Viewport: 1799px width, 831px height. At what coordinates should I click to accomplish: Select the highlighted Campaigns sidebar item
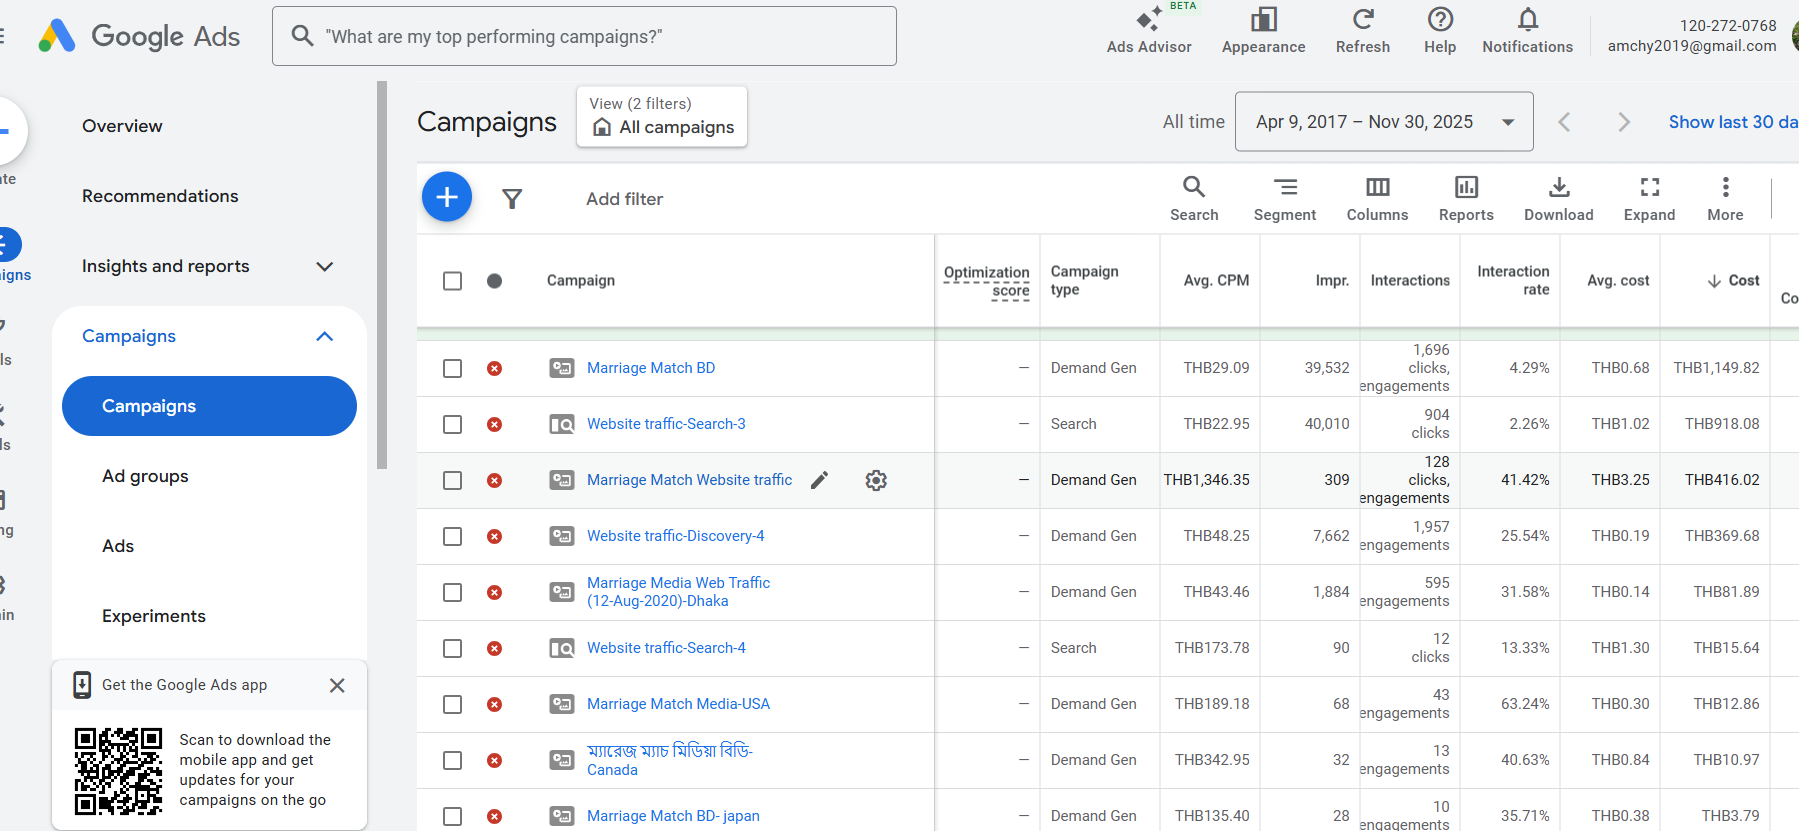[209, 406]
